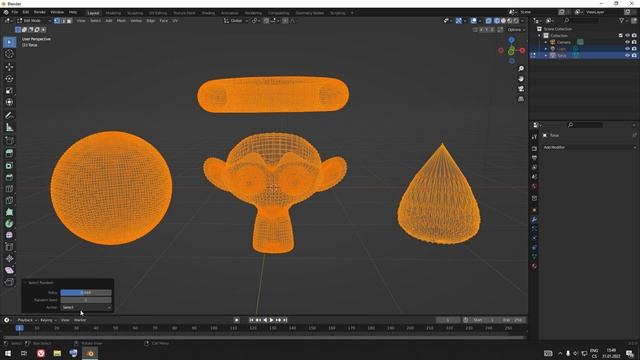
Task: Open Marker menu in timeline
Action: [80, 320]
